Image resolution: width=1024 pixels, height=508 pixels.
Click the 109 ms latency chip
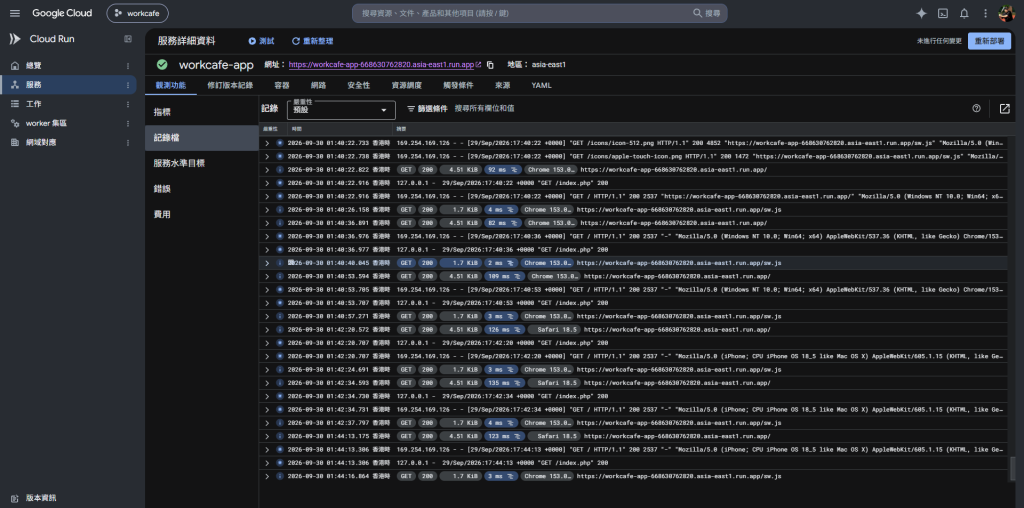click(505, 276)
